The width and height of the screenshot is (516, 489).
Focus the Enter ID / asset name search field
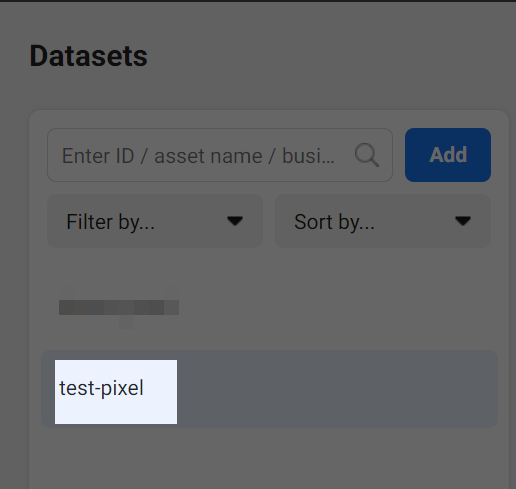click(x=220, y=155)
